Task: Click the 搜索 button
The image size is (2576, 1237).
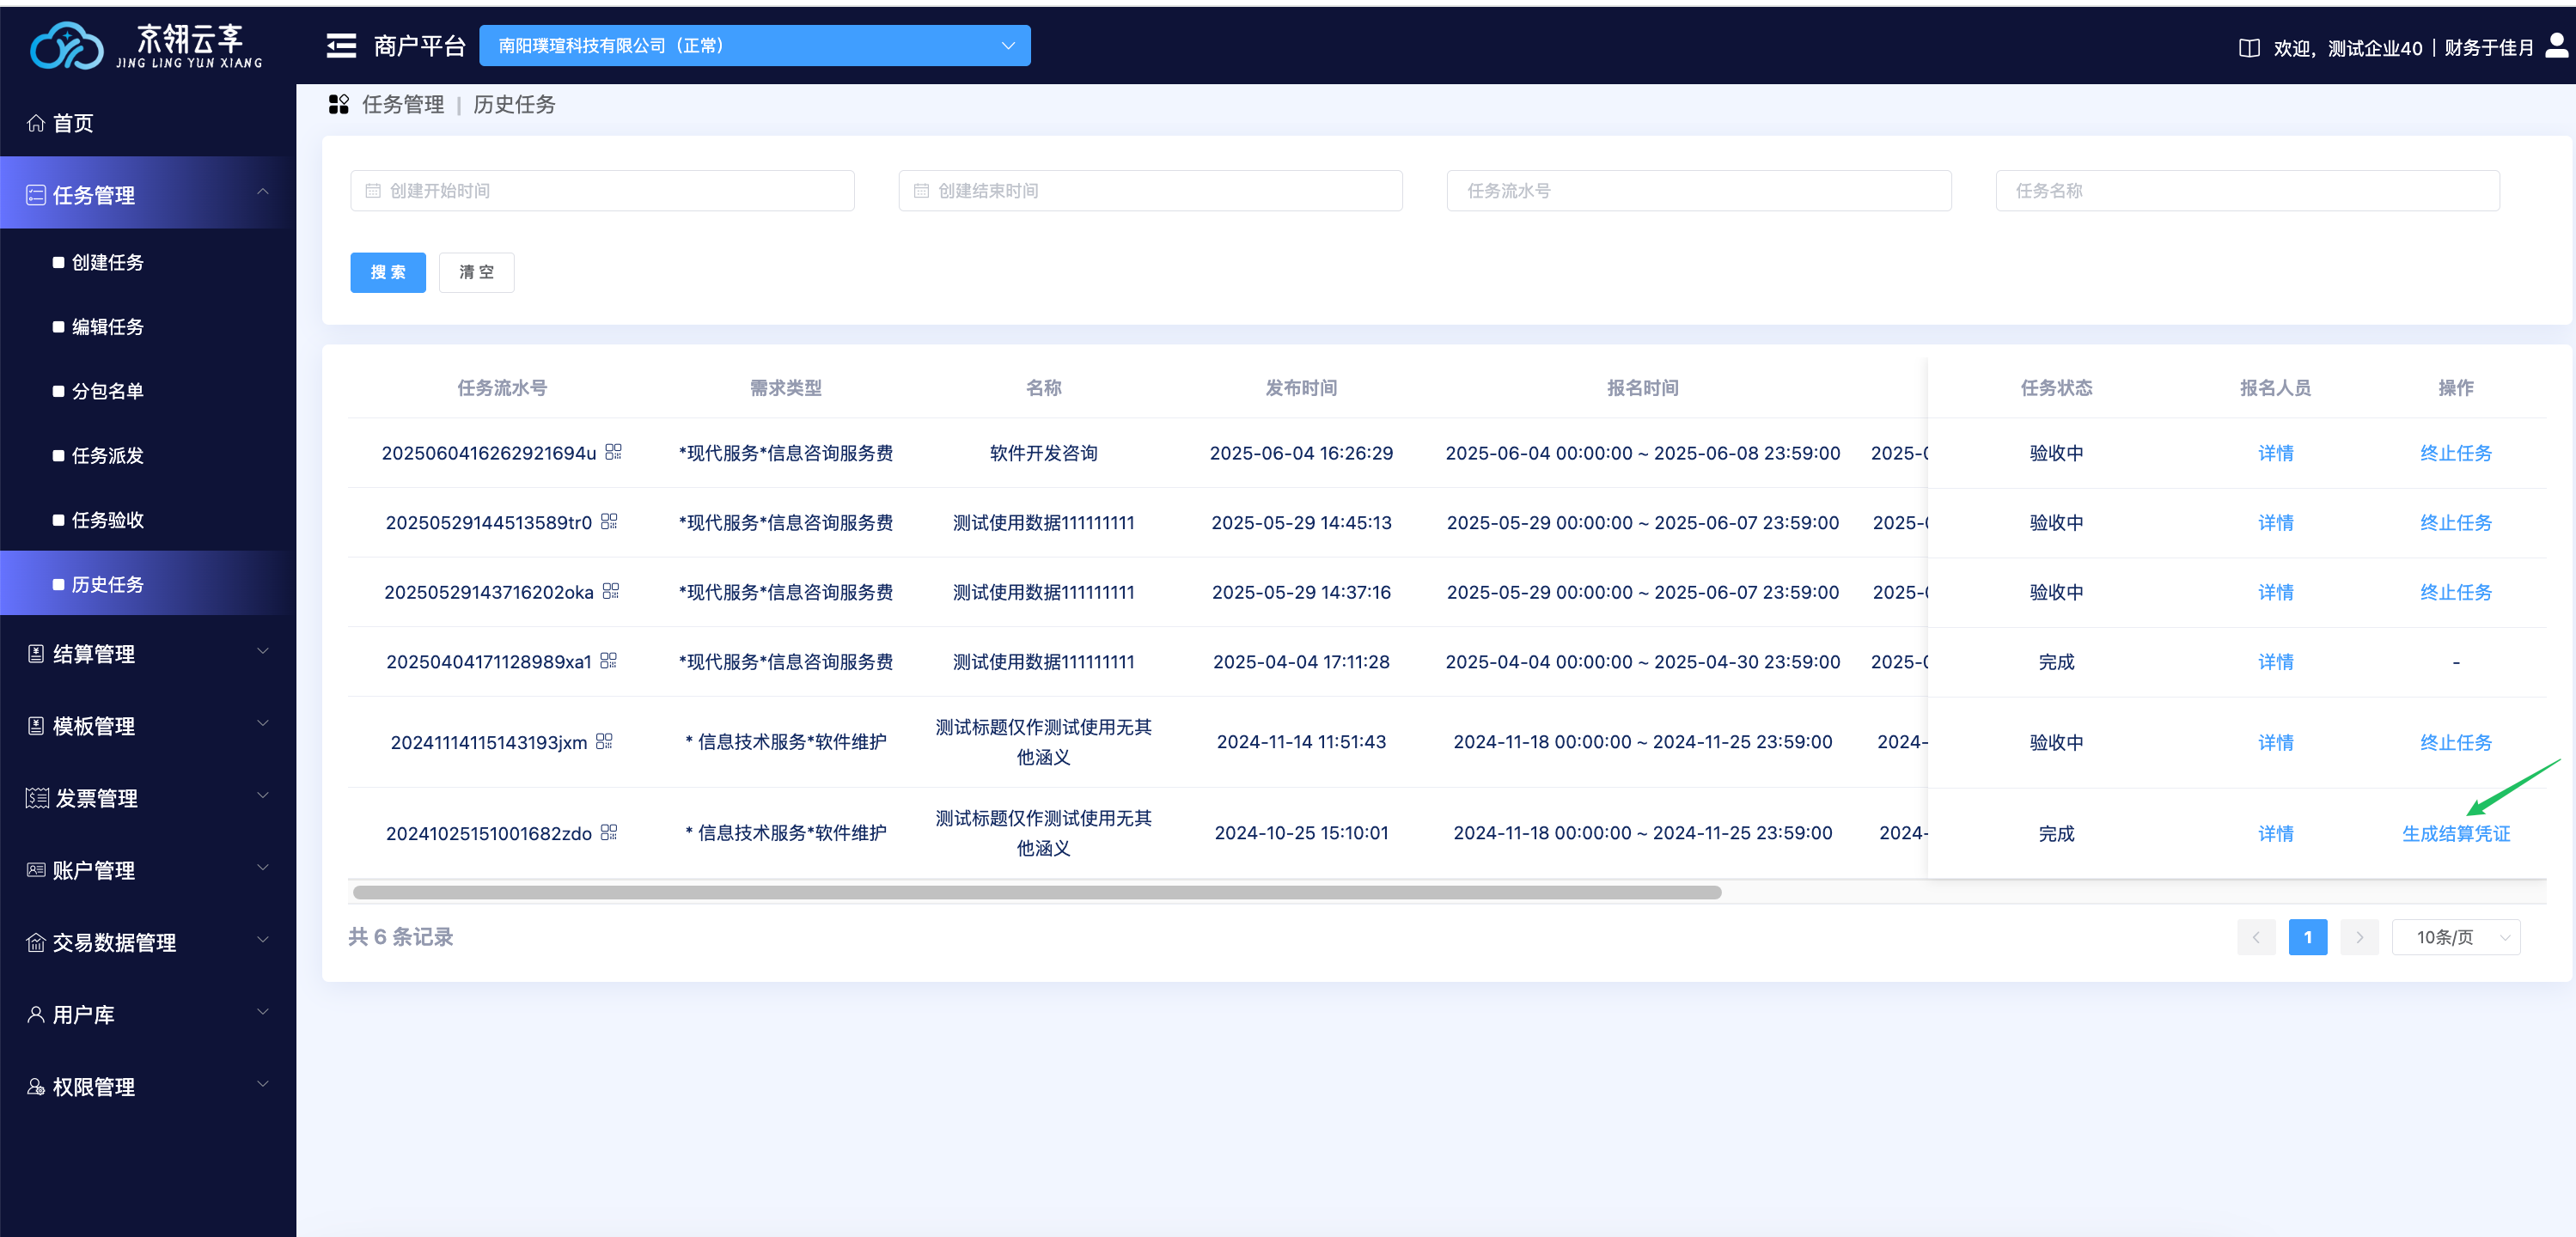Action: click(x=387, y=272)
